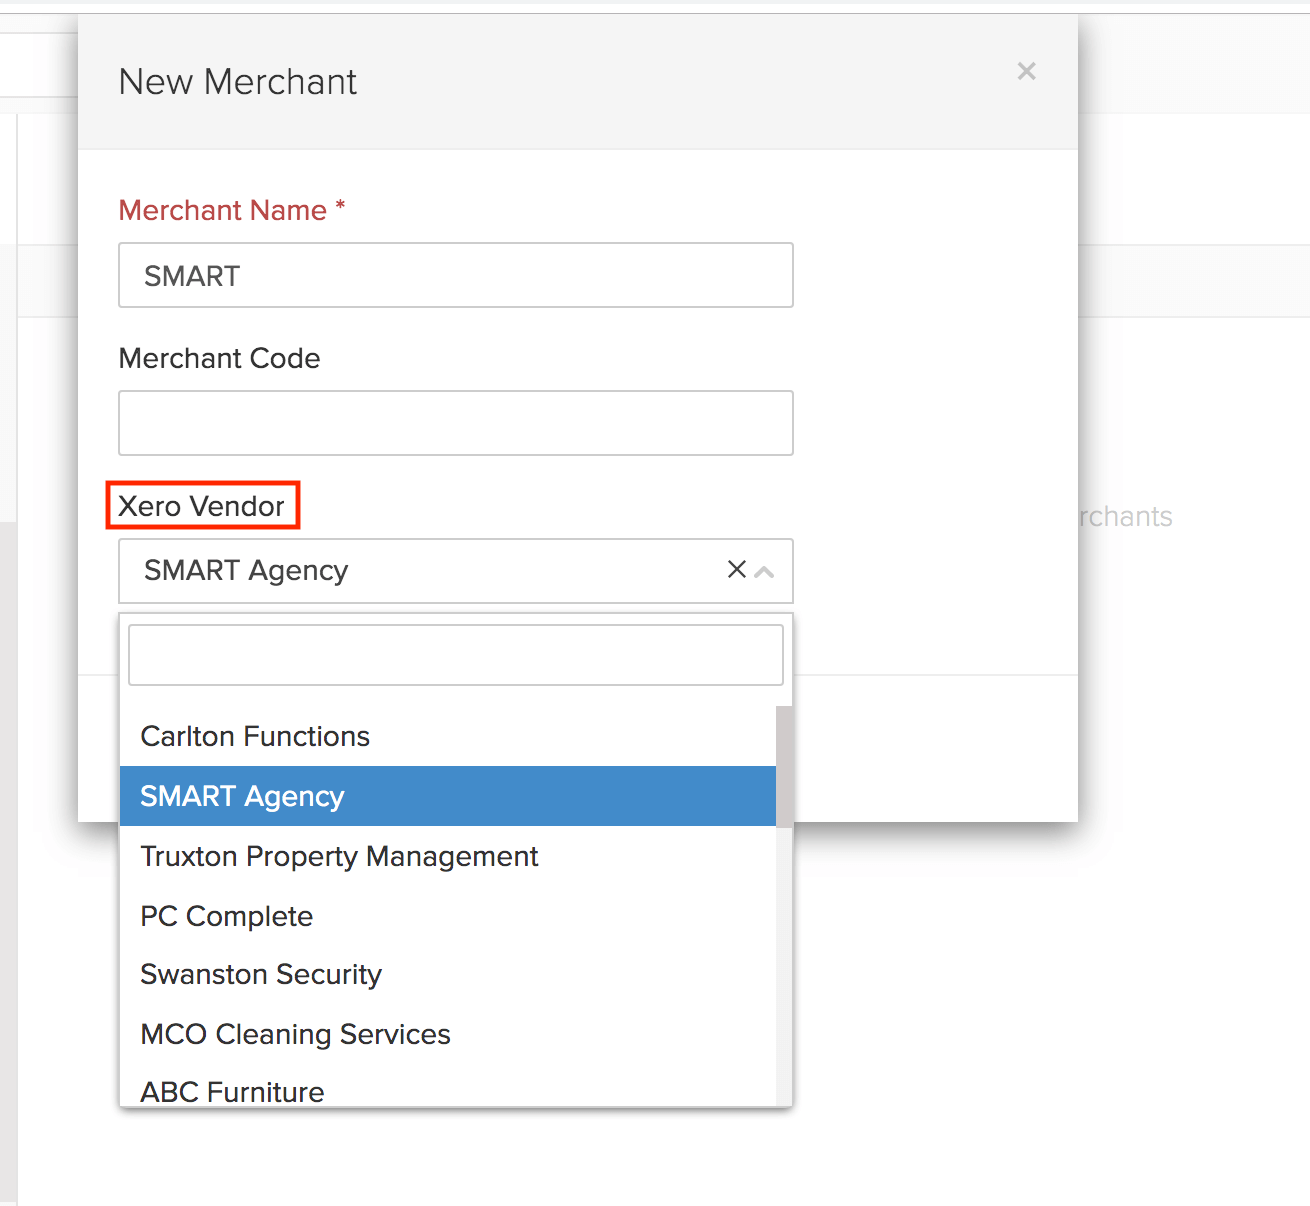The height and width of the screenshot is (1206, 1310).
Task: Click the Merchant Code label
Action: (x=219, y=358)
